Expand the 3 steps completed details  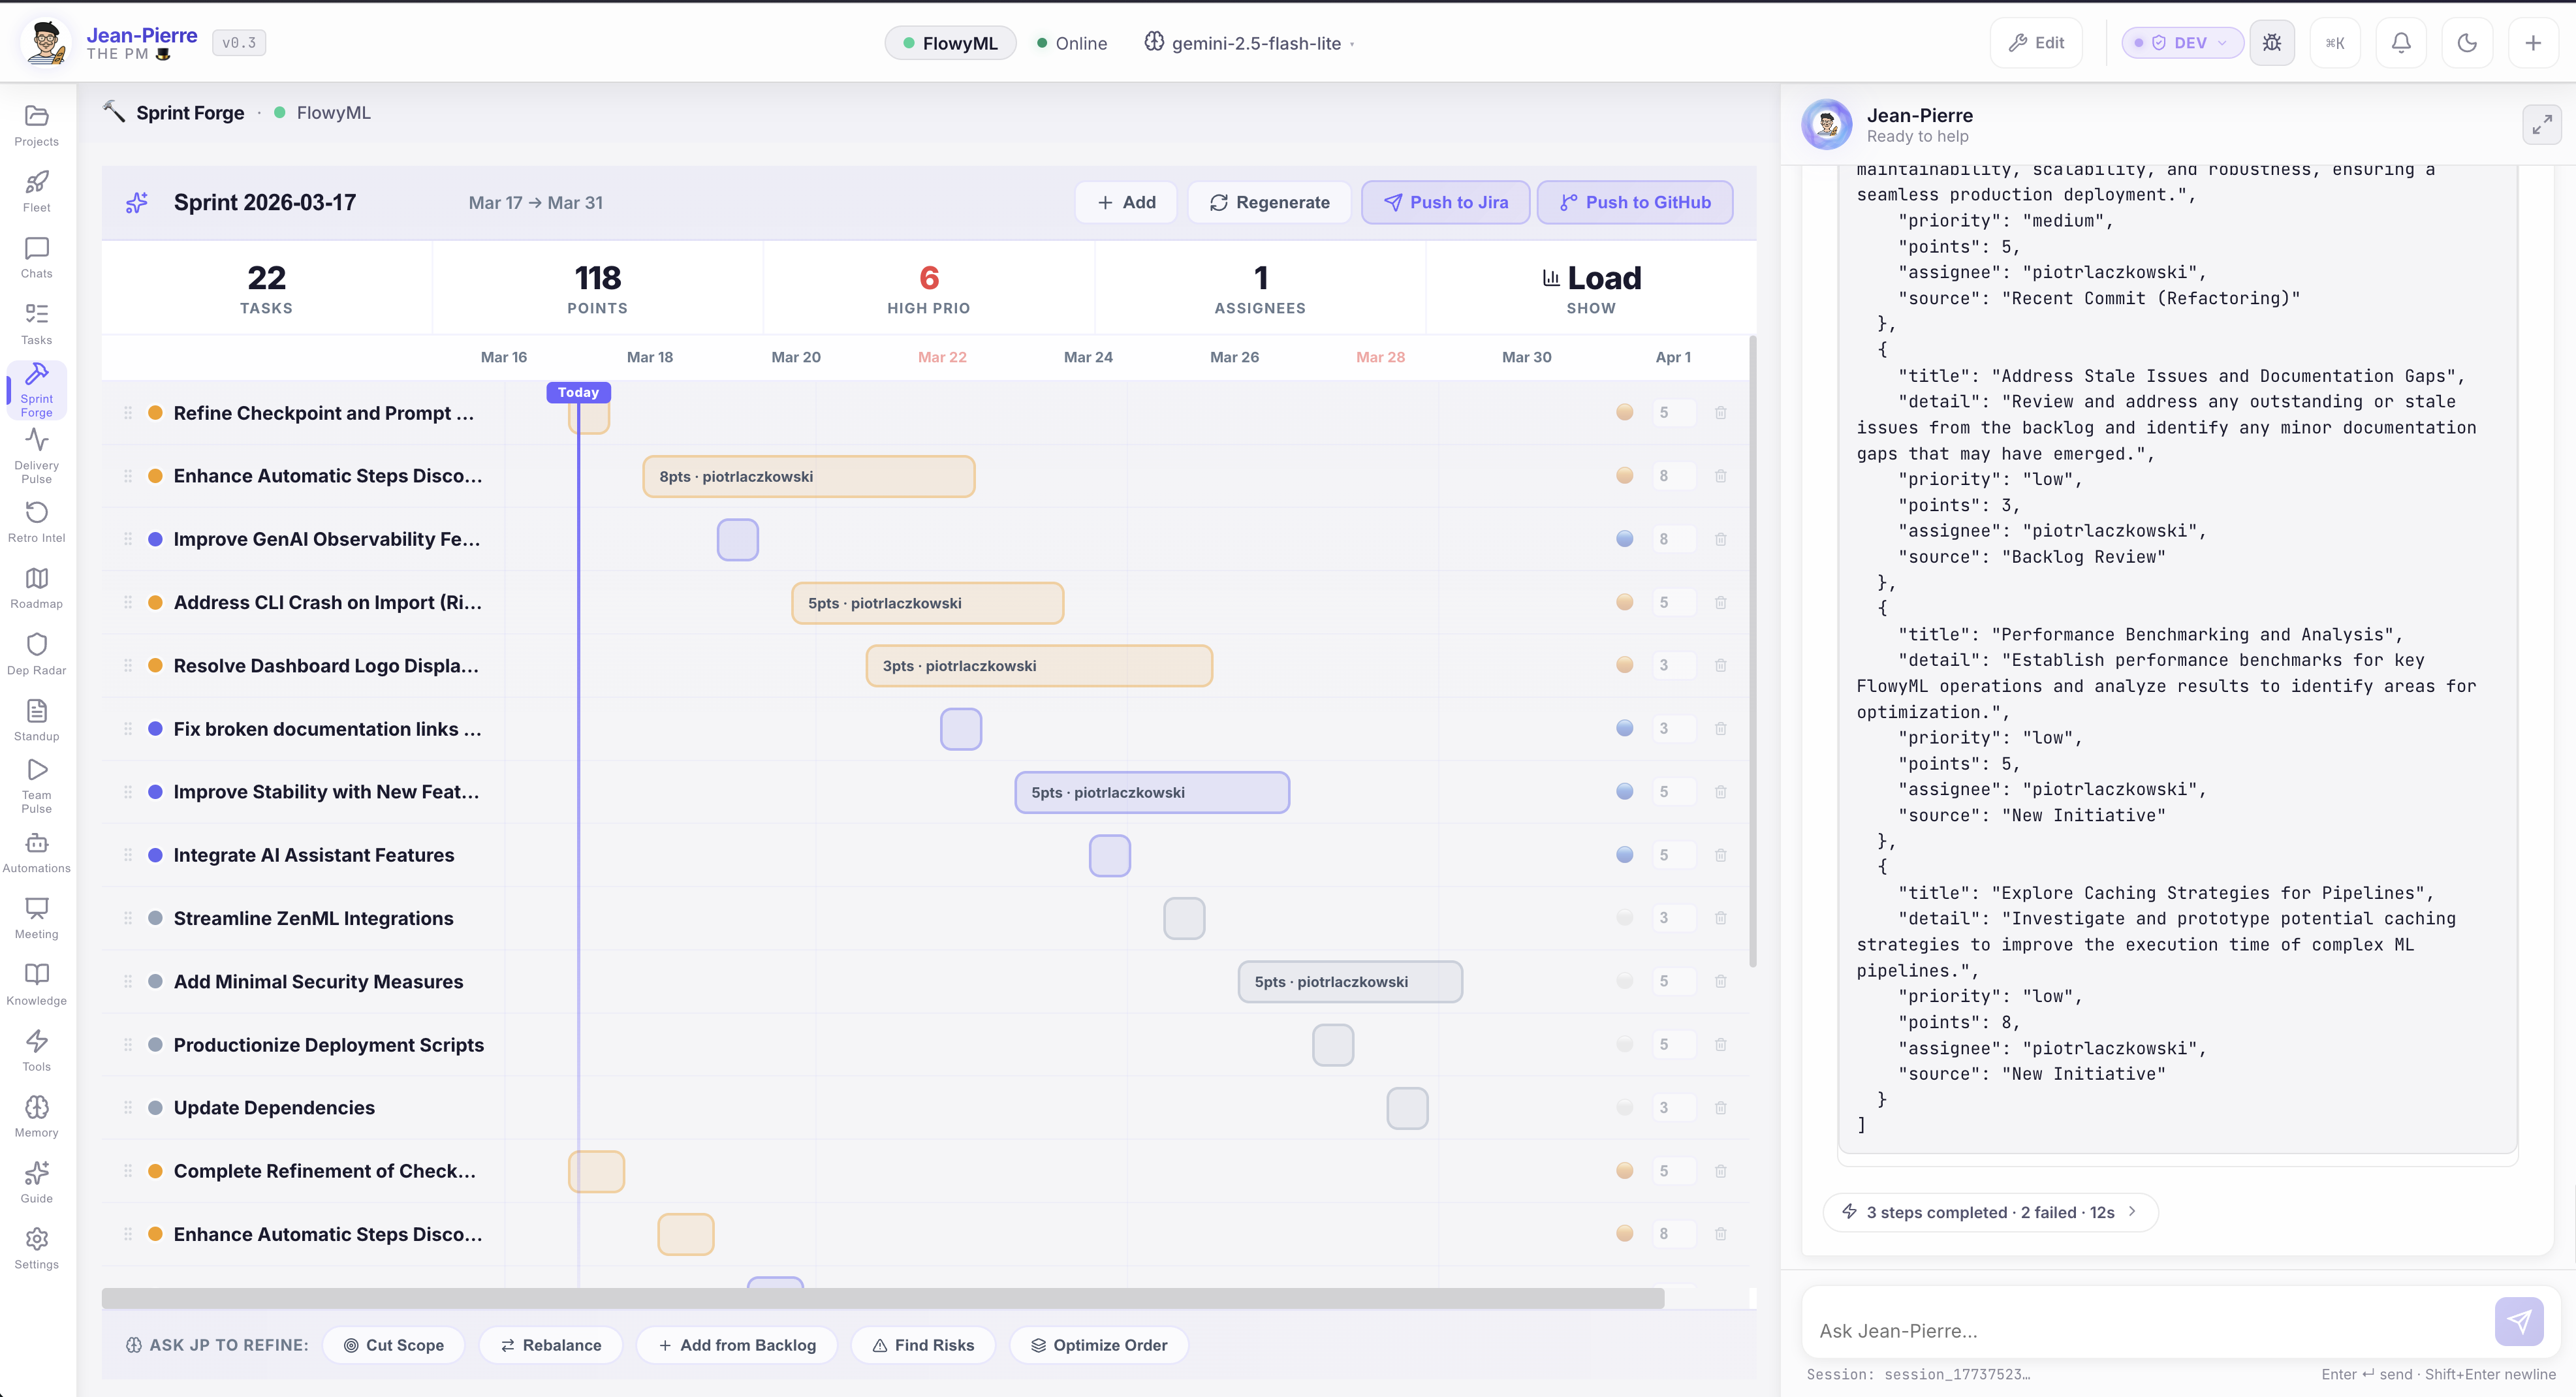1990,1212
